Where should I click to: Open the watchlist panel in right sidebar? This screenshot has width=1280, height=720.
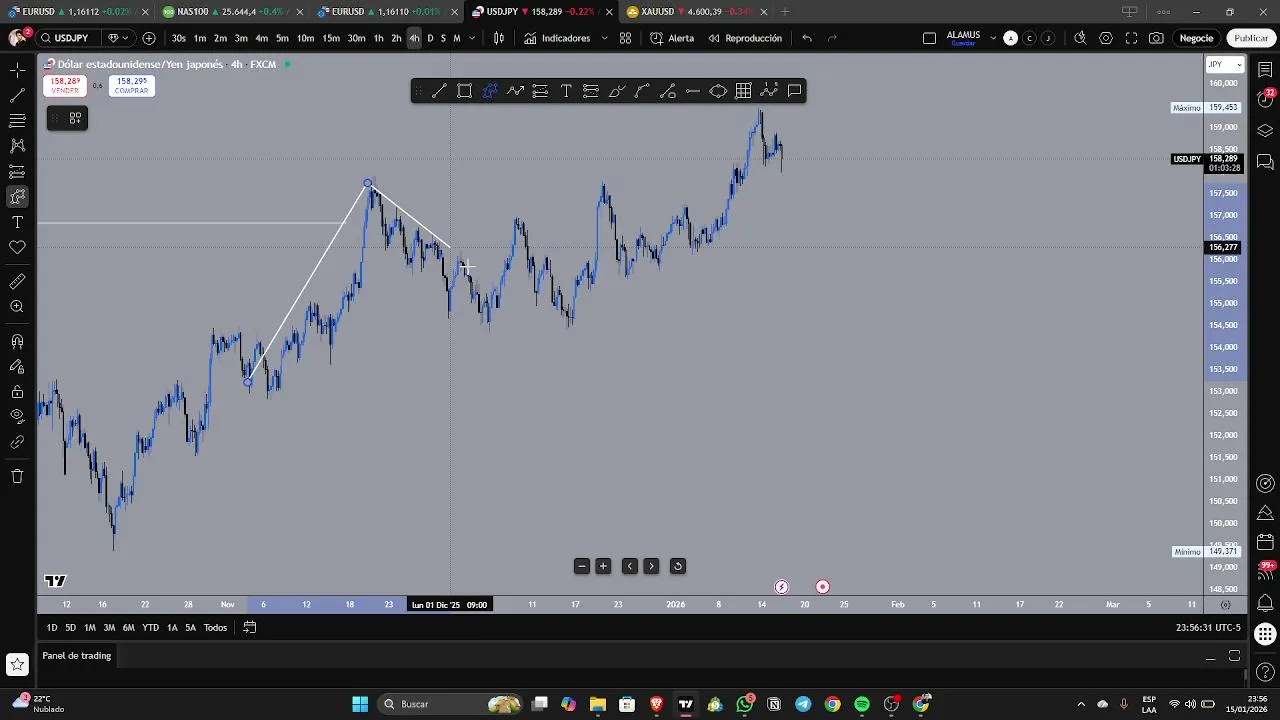(x=1265, y=70)
